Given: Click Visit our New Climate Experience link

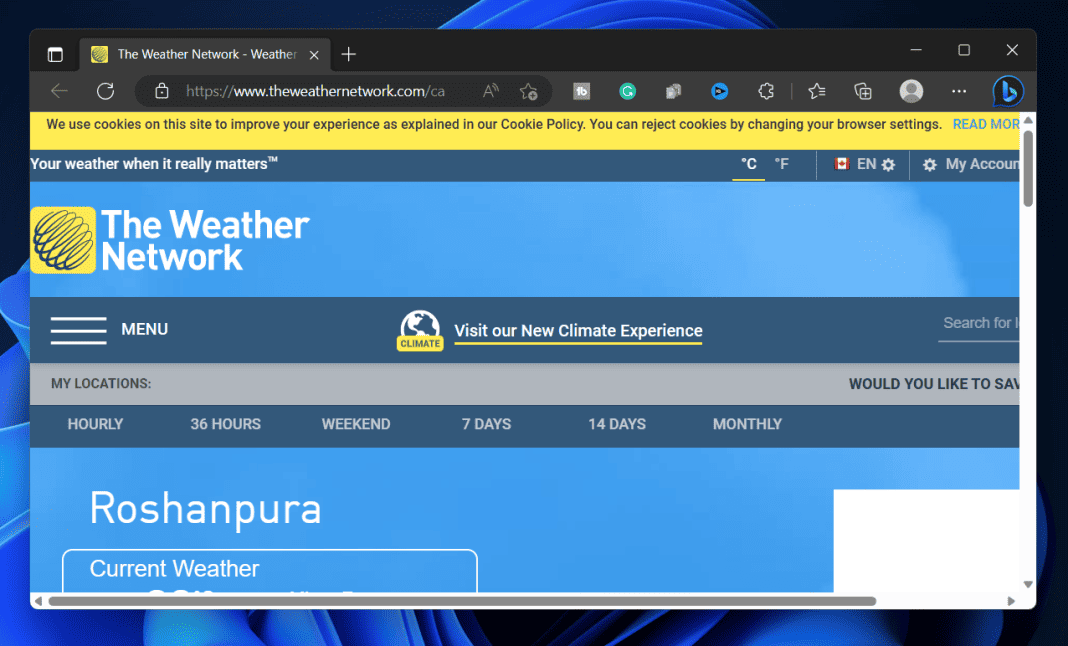Looking at the screenshot, I should pyautogui.click(x=578, y=330).
